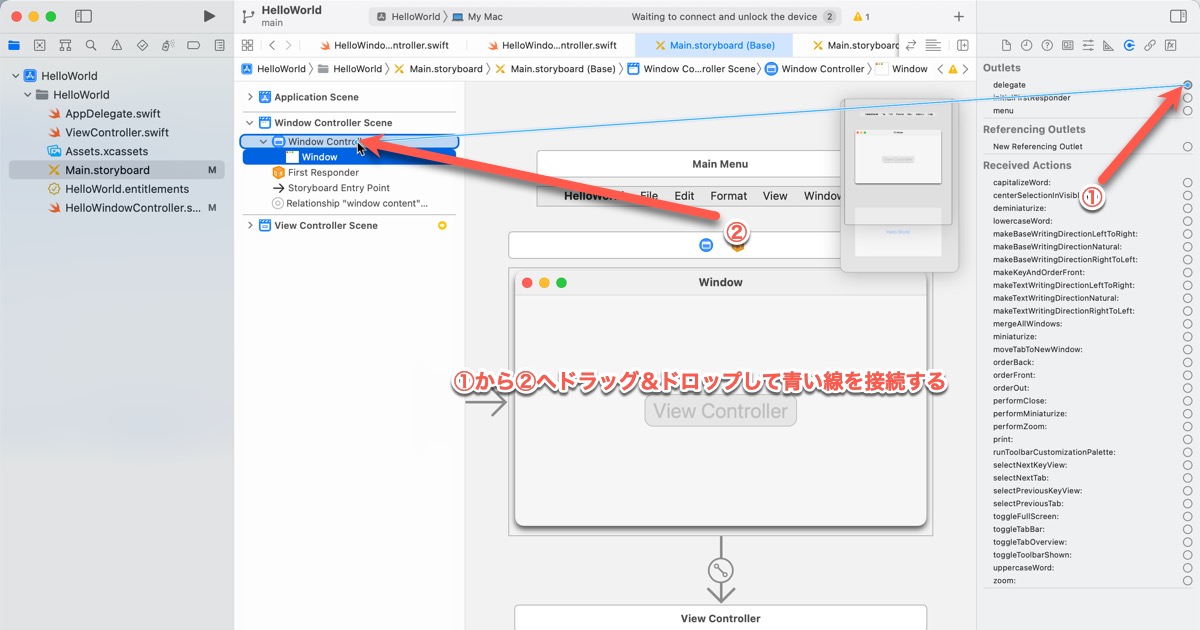Collapse the HelloWorld folder group
Image resolution: width=1200 pixels, height=630 pixels.
tap(28, 95)
